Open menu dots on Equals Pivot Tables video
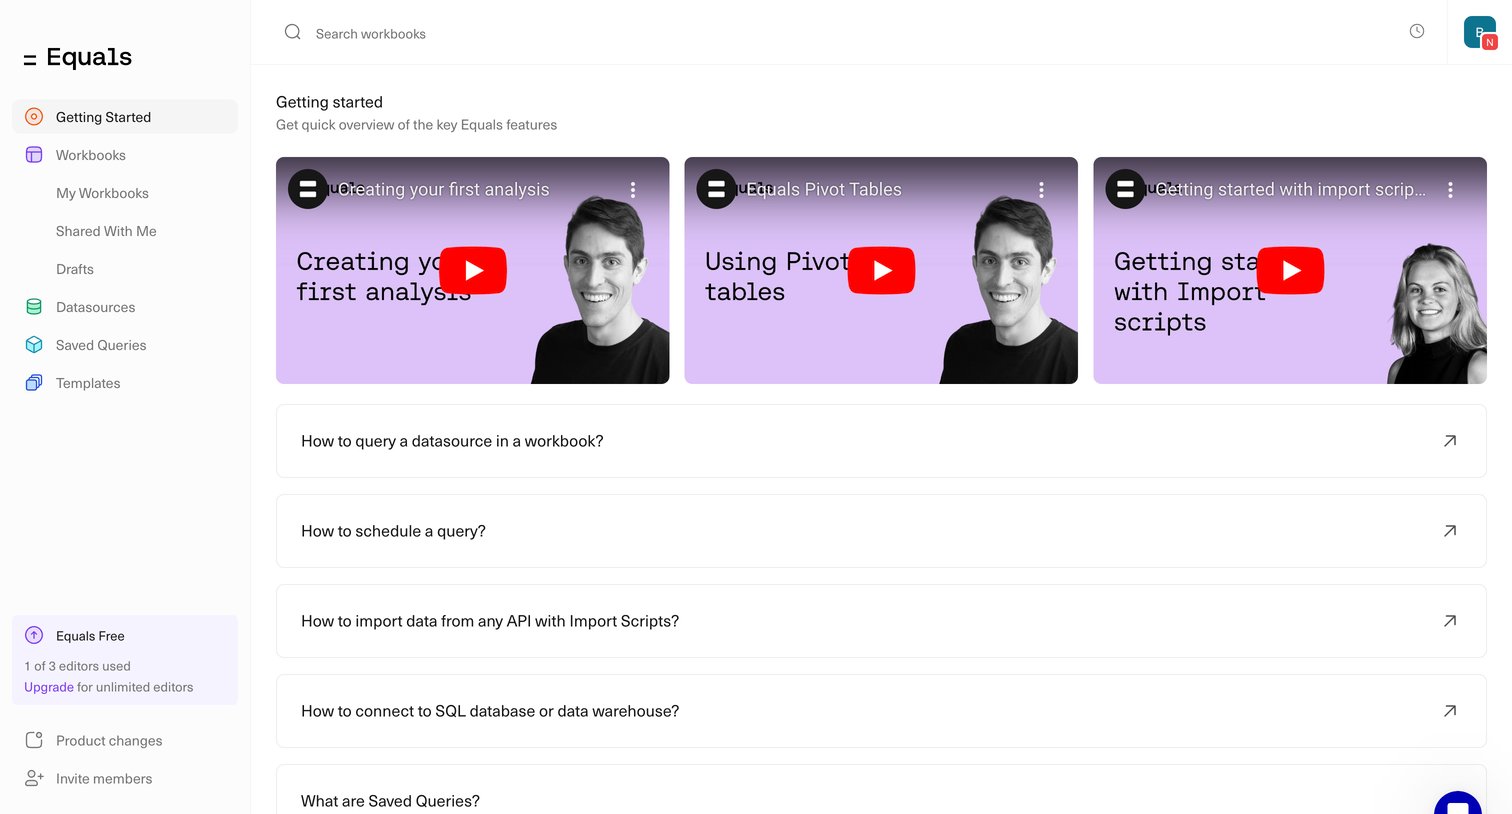1512x814 pixels. tap(1041, 189)
